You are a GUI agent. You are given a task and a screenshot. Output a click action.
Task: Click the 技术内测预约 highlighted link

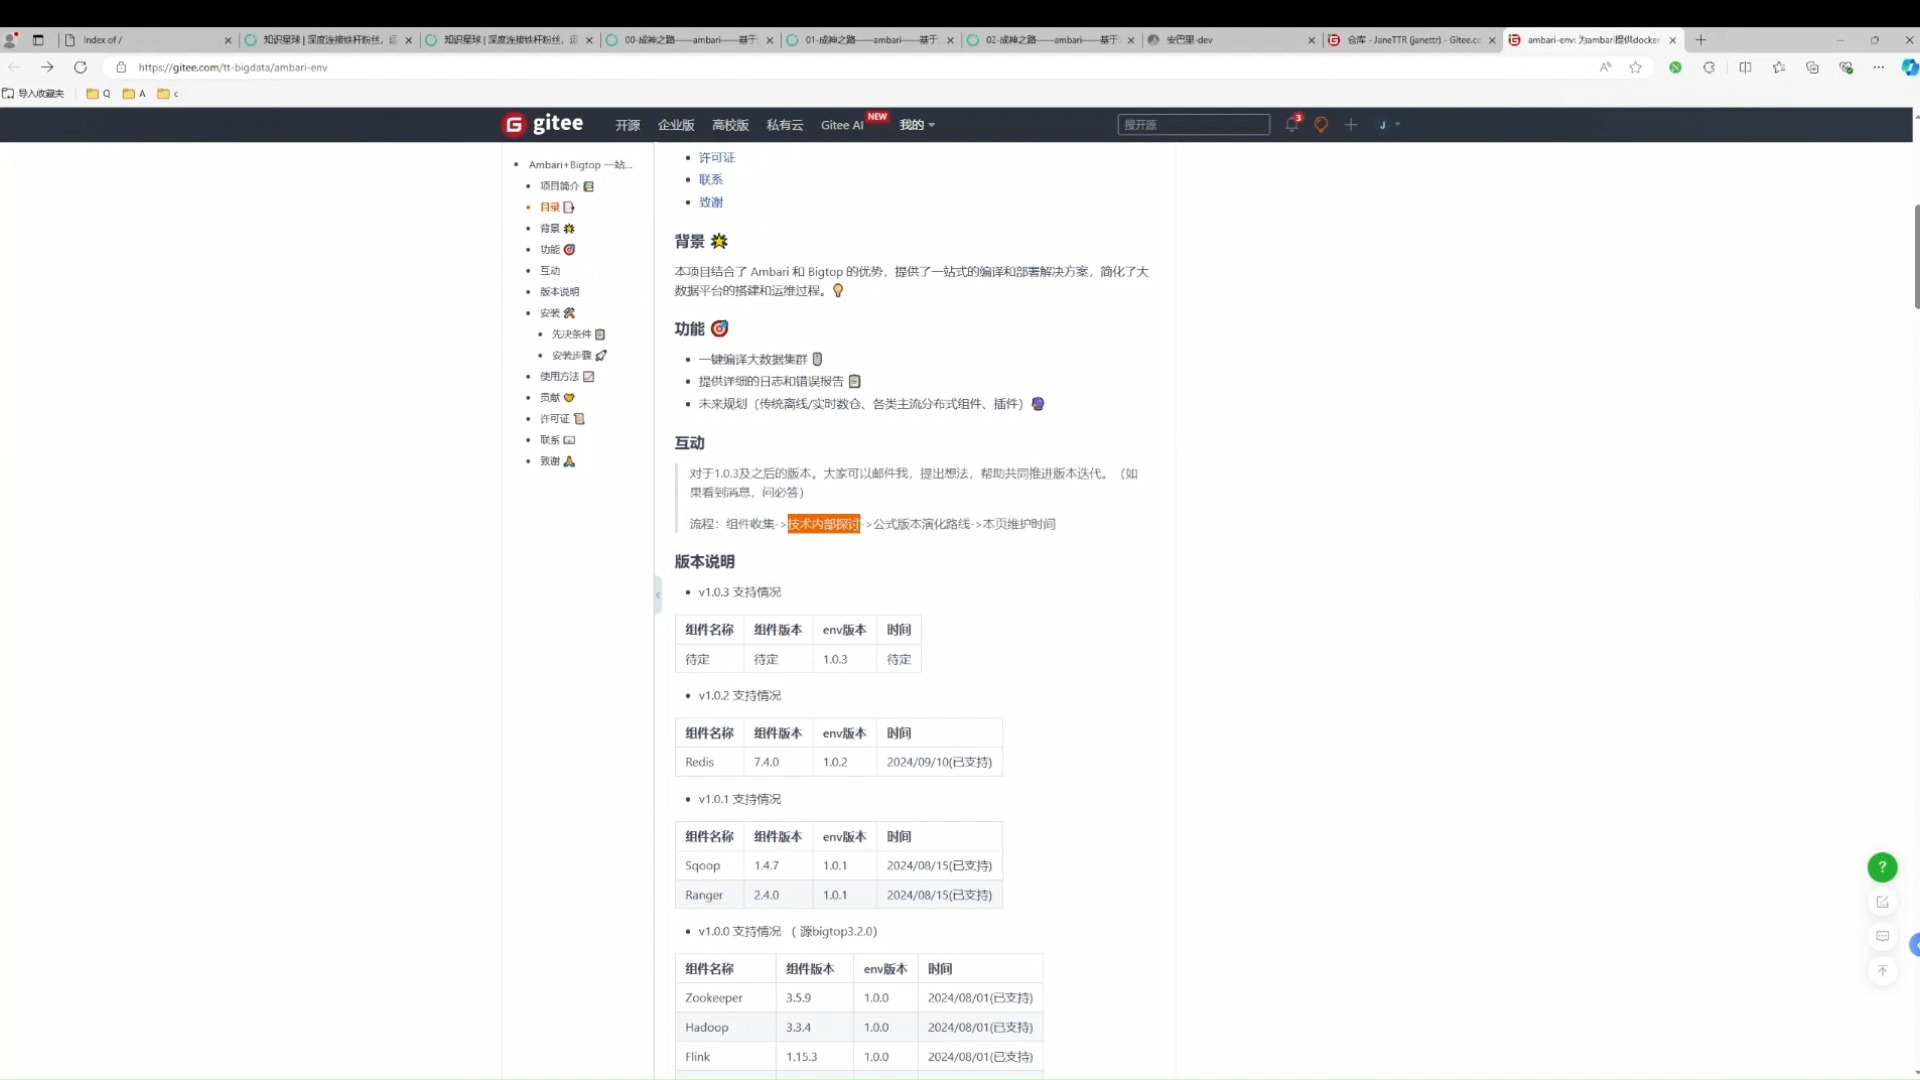[824, 522]
